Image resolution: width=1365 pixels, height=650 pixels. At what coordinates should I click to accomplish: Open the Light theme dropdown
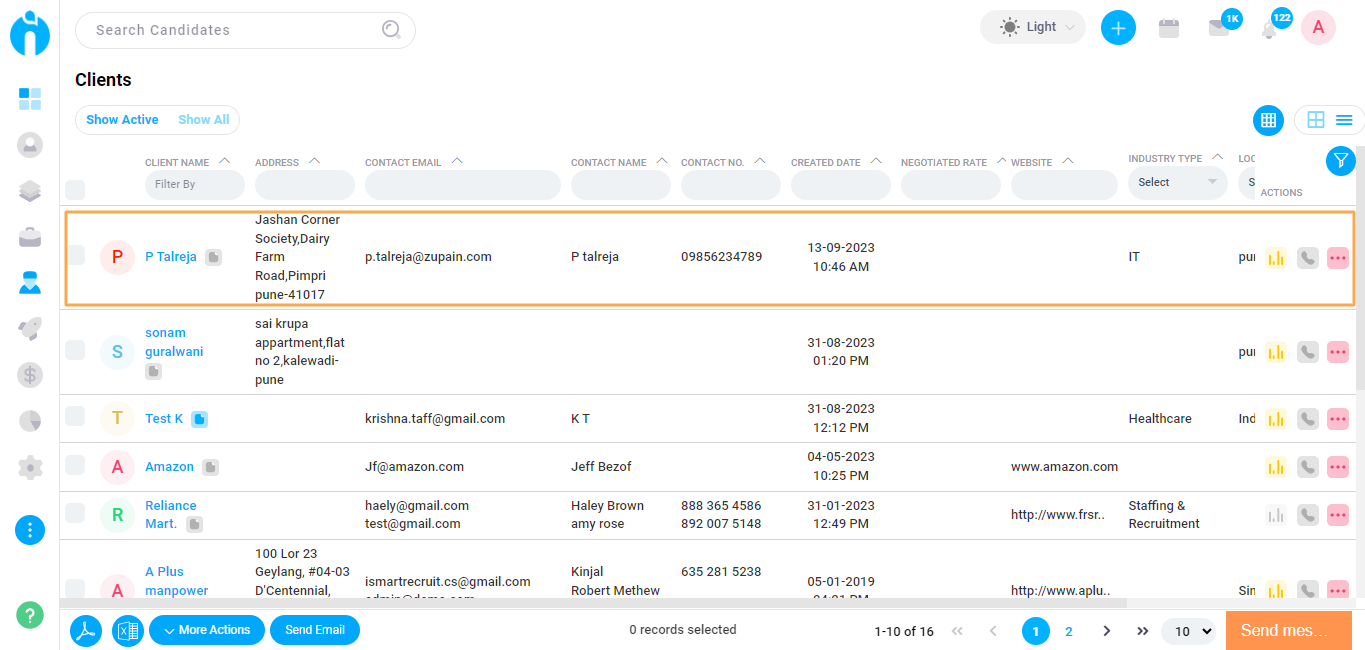tap(1033, 27)
